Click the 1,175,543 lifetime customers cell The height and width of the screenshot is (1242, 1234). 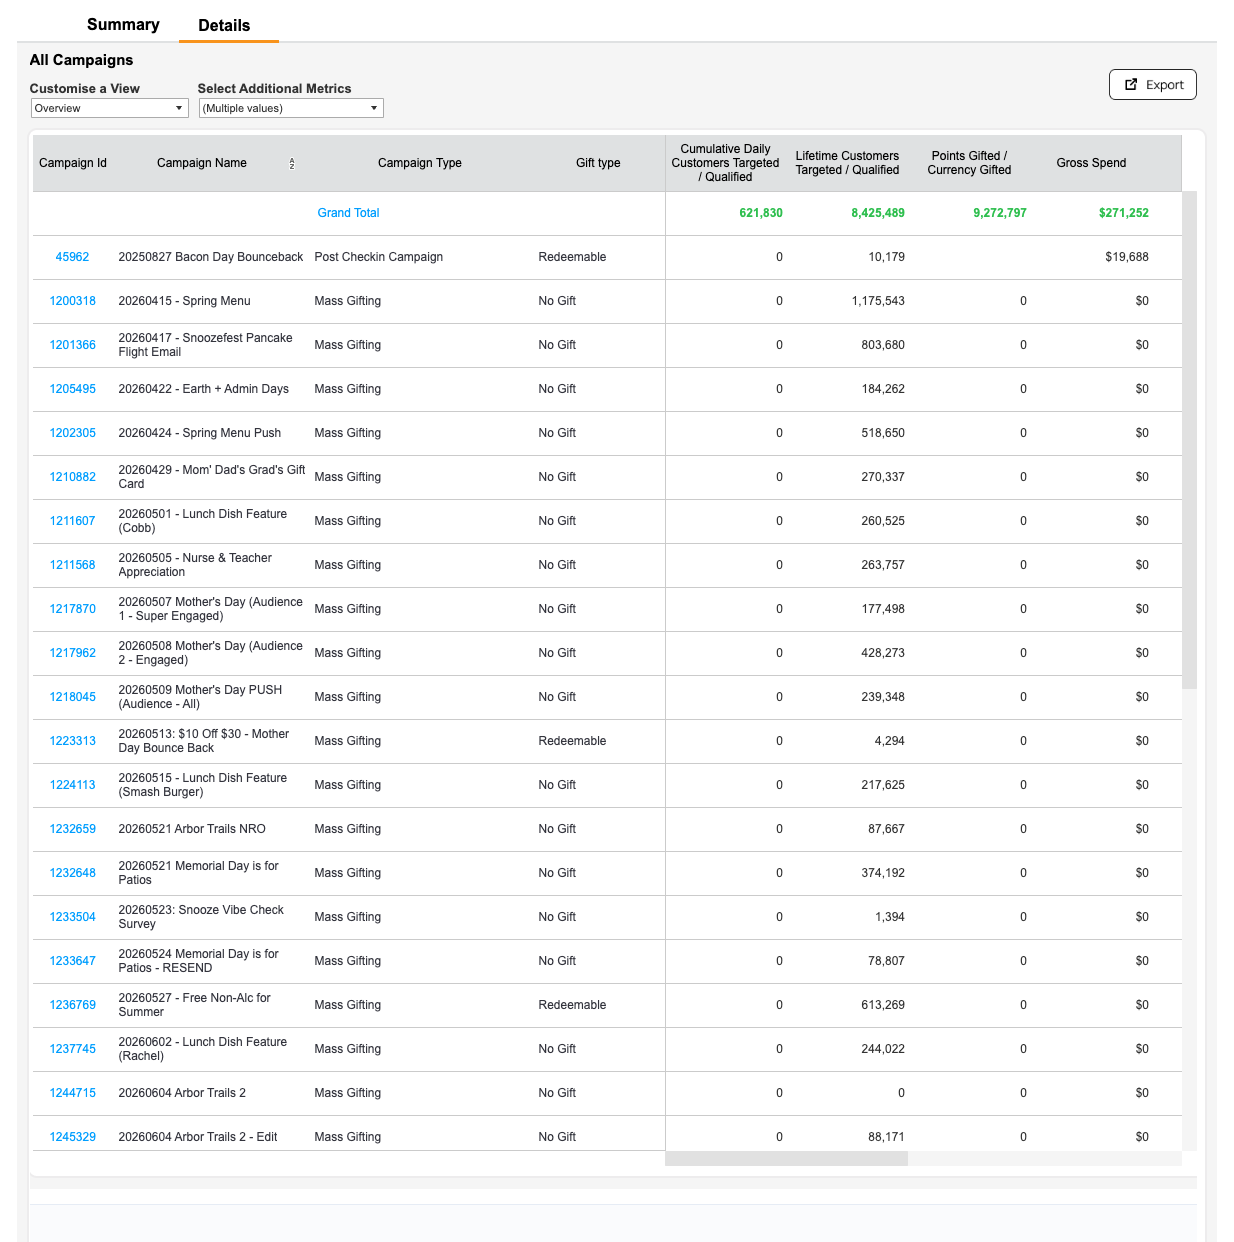[x=878, y=301]
